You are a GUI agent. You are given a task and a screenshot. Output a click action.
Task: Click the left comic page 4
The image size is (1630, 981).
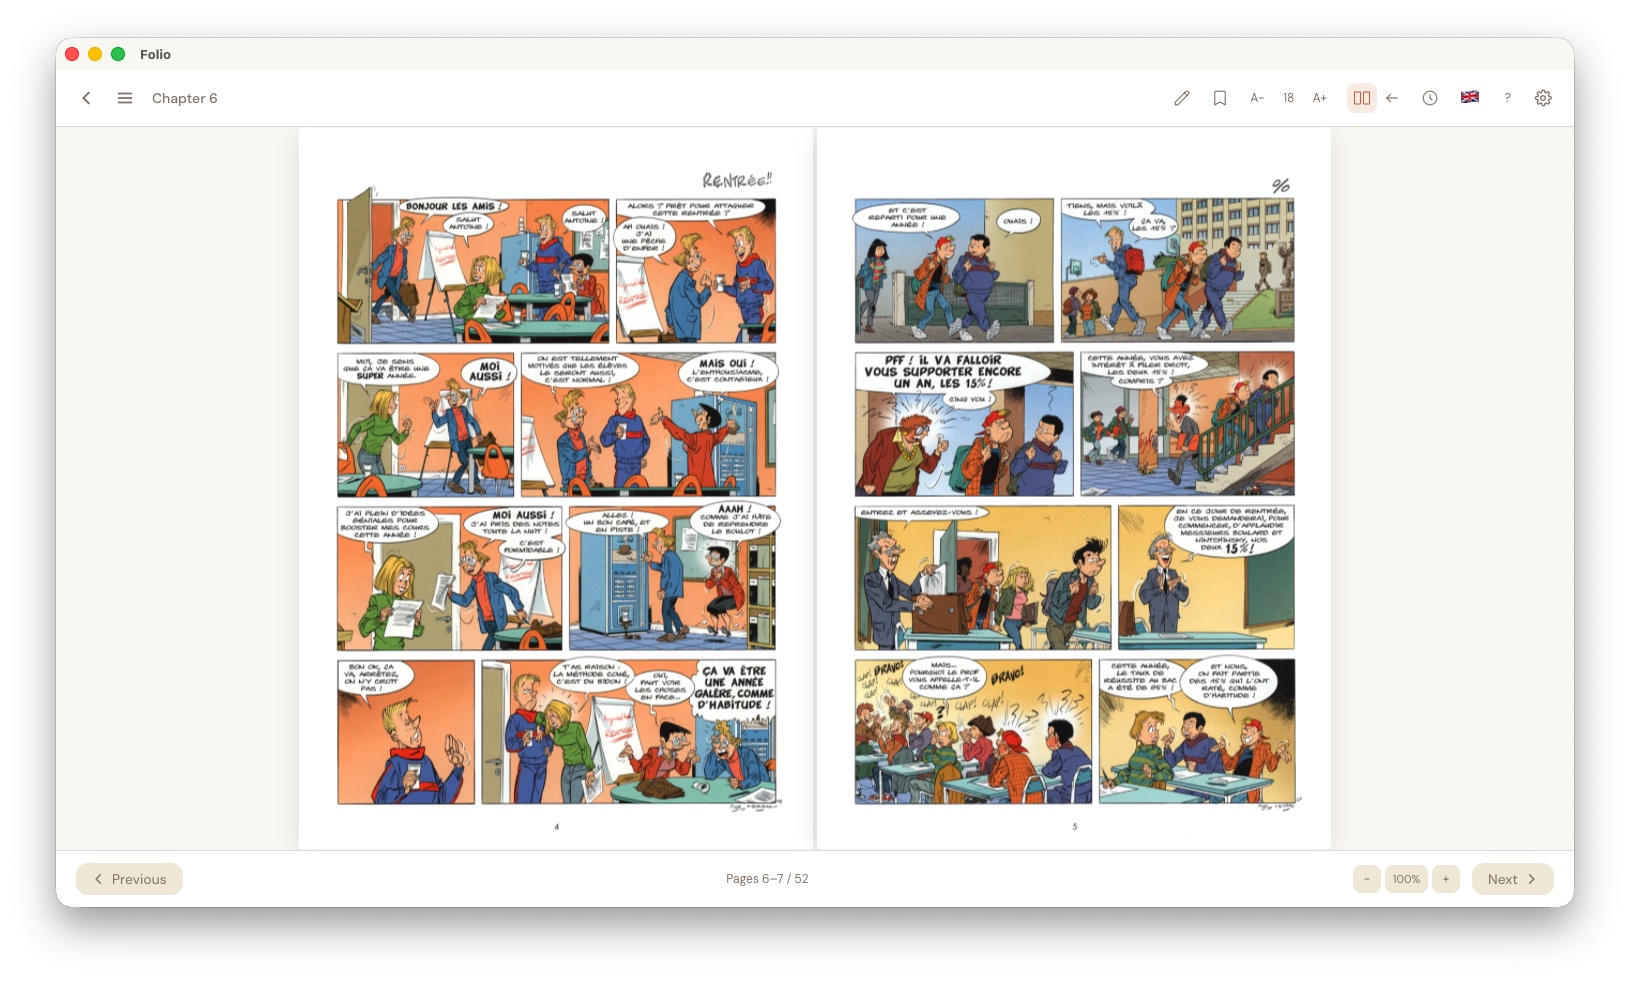tap(556, 488)
